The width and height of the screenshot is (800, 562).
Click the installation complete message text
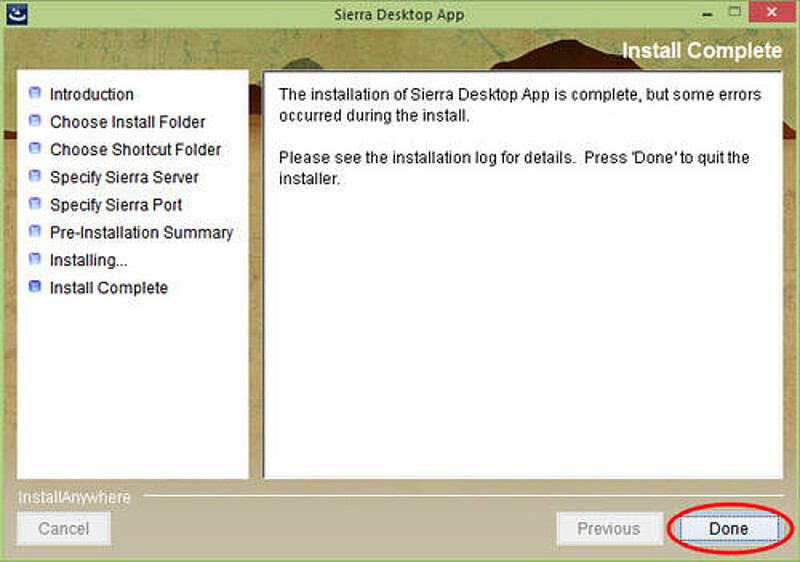tap(520, 105)
